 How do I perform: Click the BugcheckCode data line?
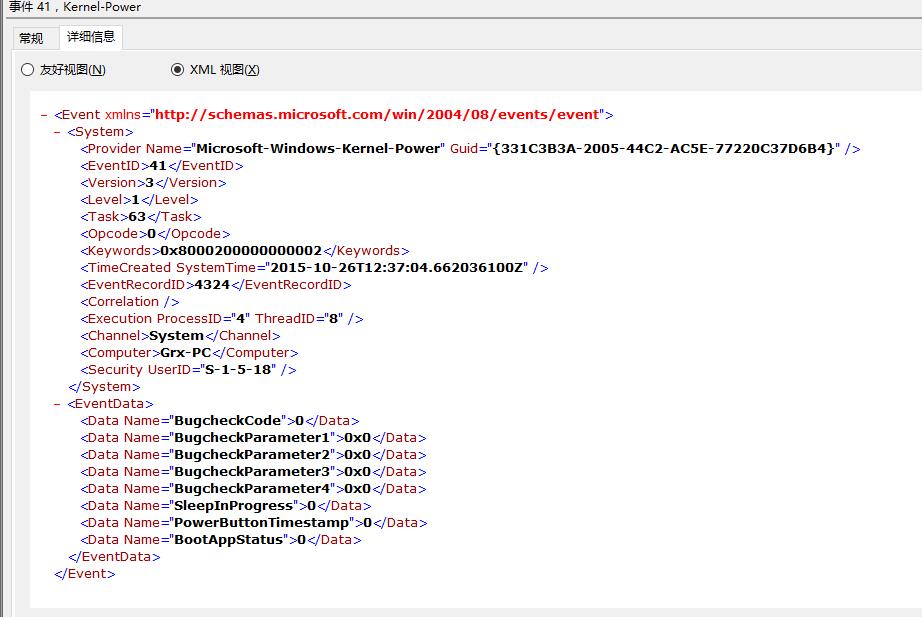click(220, 421)
